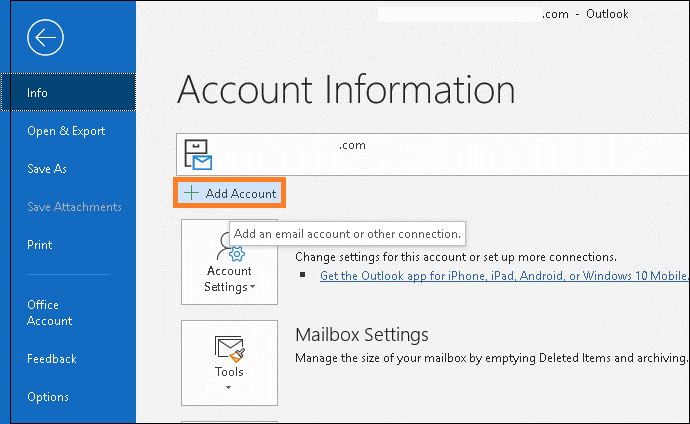Click the mailbox account icon
The height and width of the screenshot is (424, 690).
[x=198, y=154]
